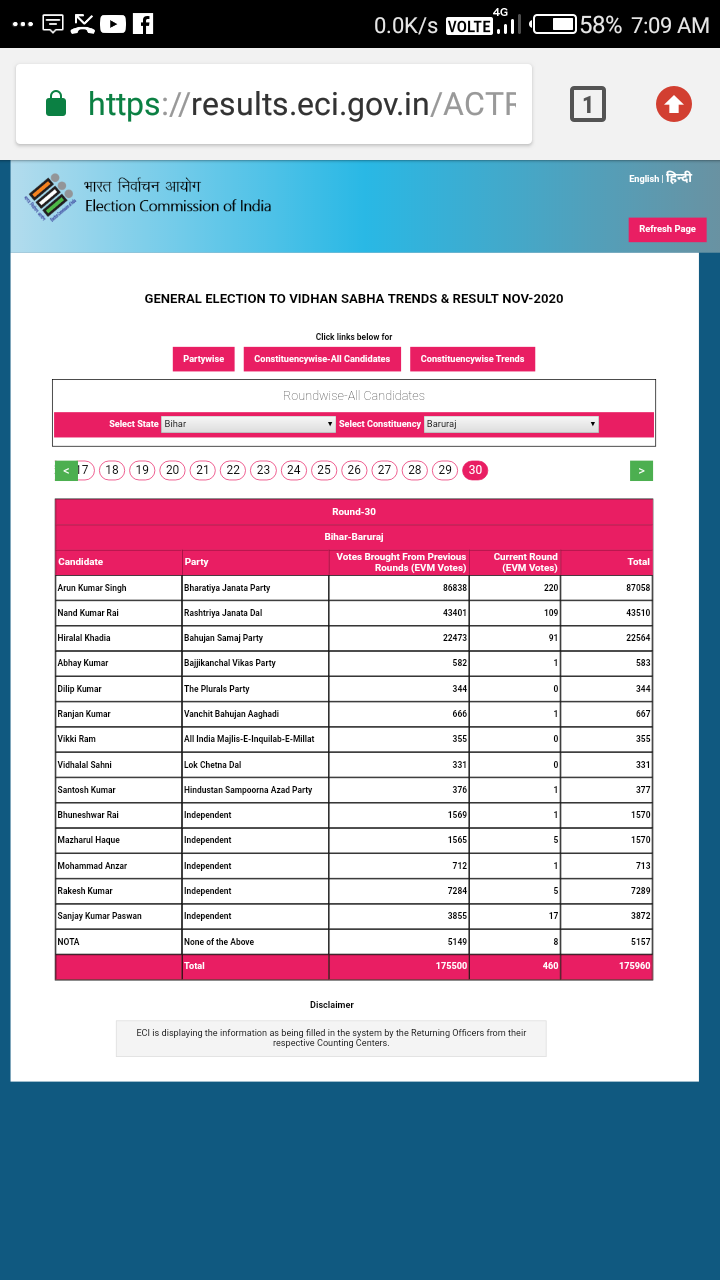Click candidate name Rakesh Kumar
Image resolution: width=720 pixels, height=1280 pixels.
[85, 891]
